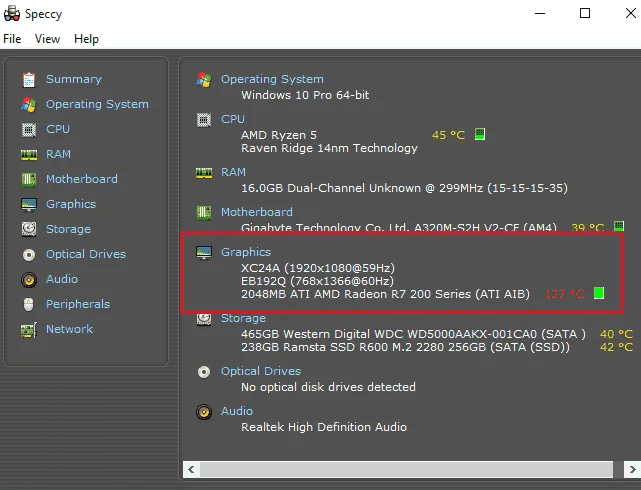Click the 'AMD Ryzen 5' text

click(279, 135)
